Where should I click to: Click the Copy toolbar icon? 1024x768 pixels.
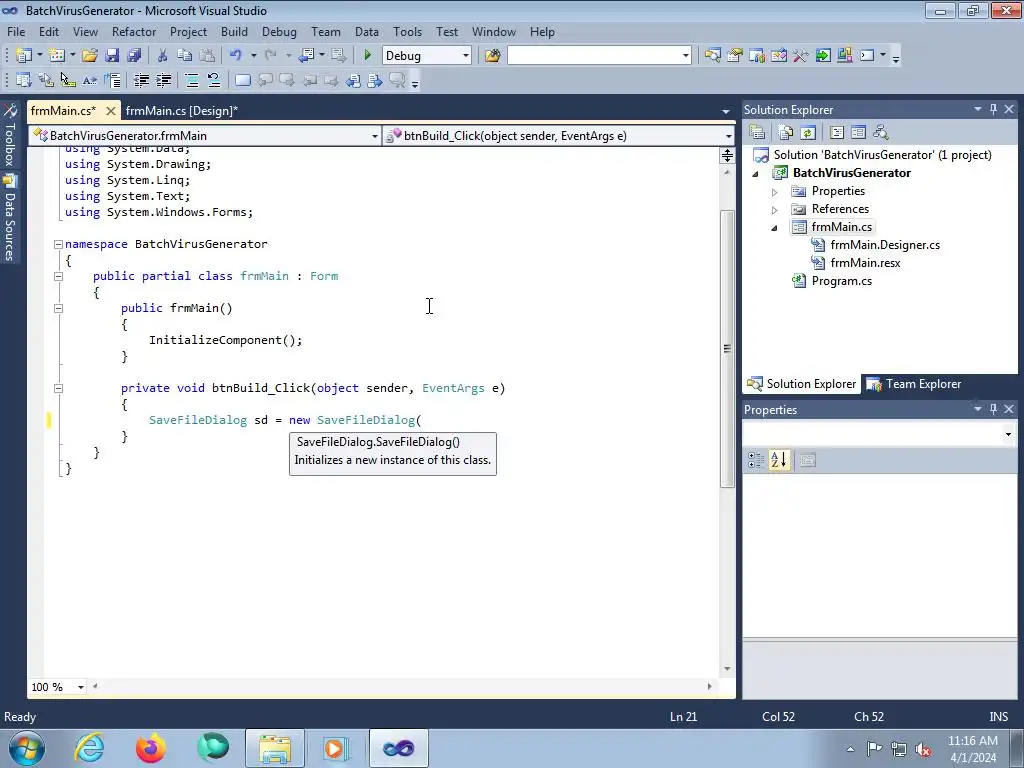point(185,56)
